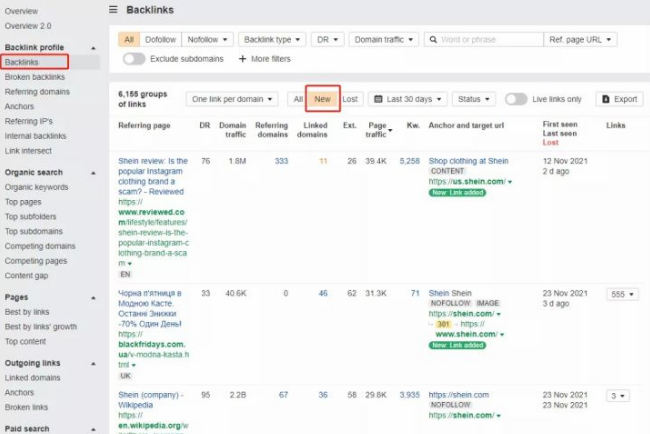The width and height of the screenshot is (650, 434).
Task: Go to Broken backlinks in the sidebar
Action: tap(36, 77)
